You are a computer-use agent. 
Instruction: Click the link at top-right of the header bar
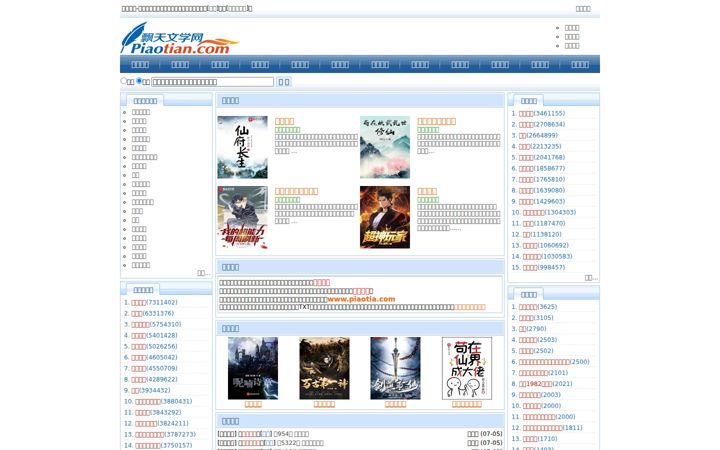pyautogui.click(x=583, y=9)
